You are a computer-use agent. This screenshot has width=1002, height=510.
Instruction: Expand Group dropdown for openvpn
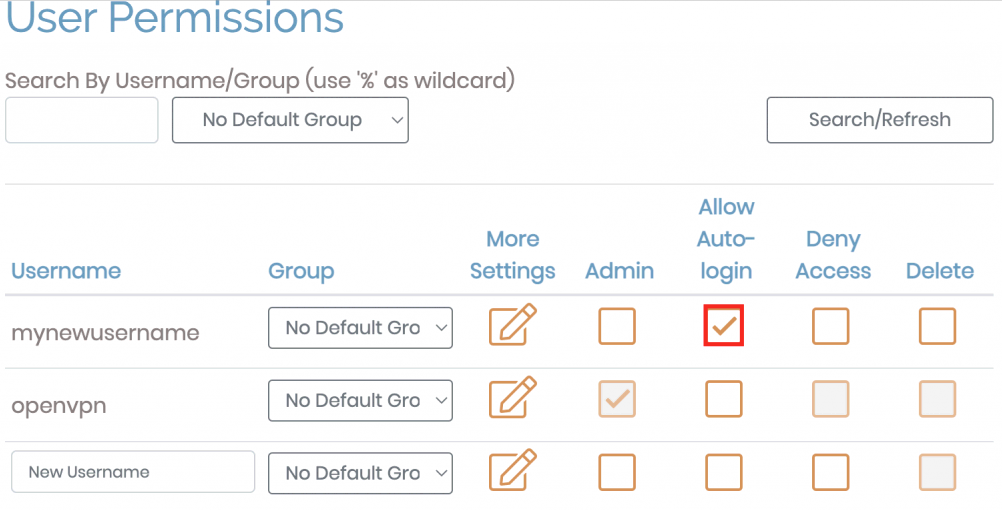tap(360, 401)
